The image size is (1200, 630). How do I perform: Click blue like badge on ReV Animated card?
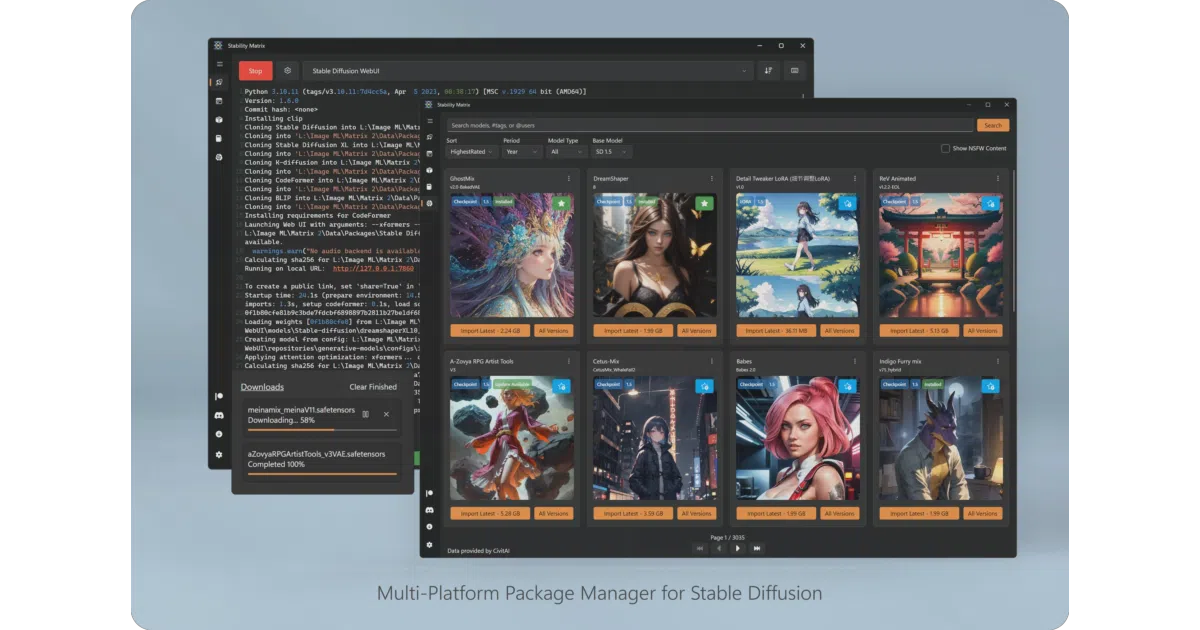click(x=990, y=204)
